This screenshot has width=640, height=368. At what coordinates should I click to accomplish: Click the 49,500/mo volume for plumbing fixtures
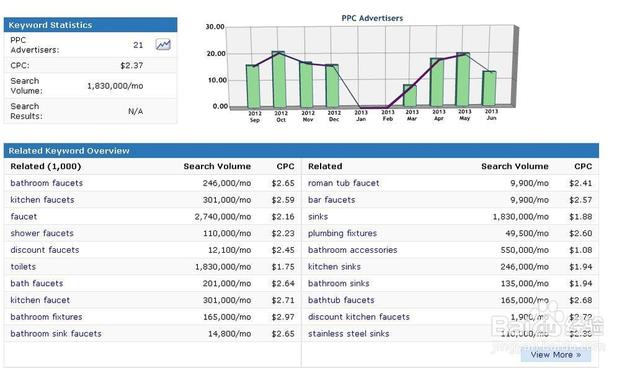tap(527, 233)
